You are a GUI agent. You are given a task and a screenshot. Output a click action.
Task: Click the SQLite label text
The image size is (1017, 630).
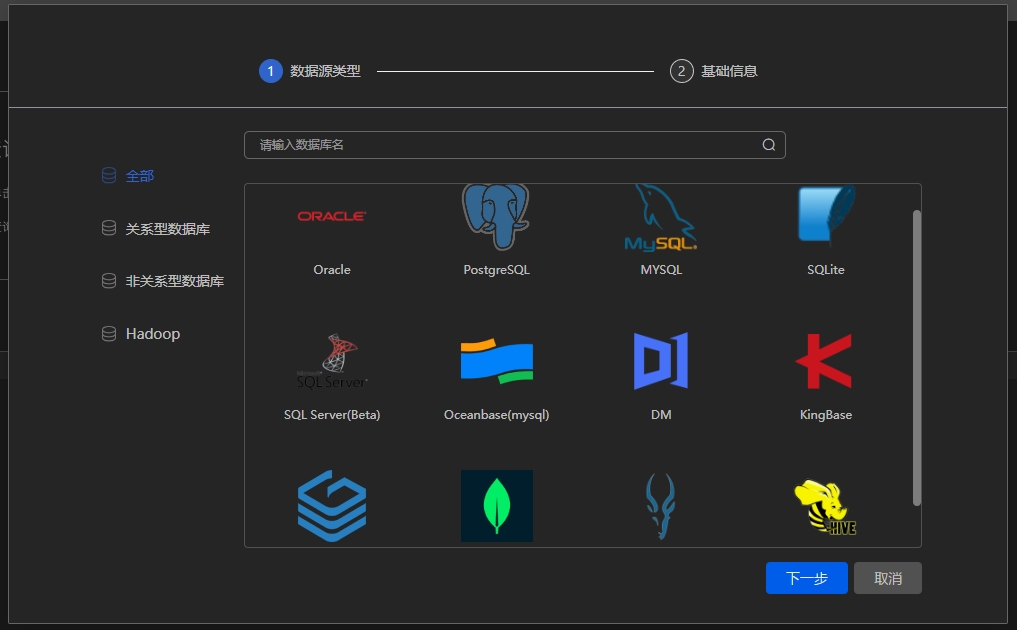tap(826, 269)
